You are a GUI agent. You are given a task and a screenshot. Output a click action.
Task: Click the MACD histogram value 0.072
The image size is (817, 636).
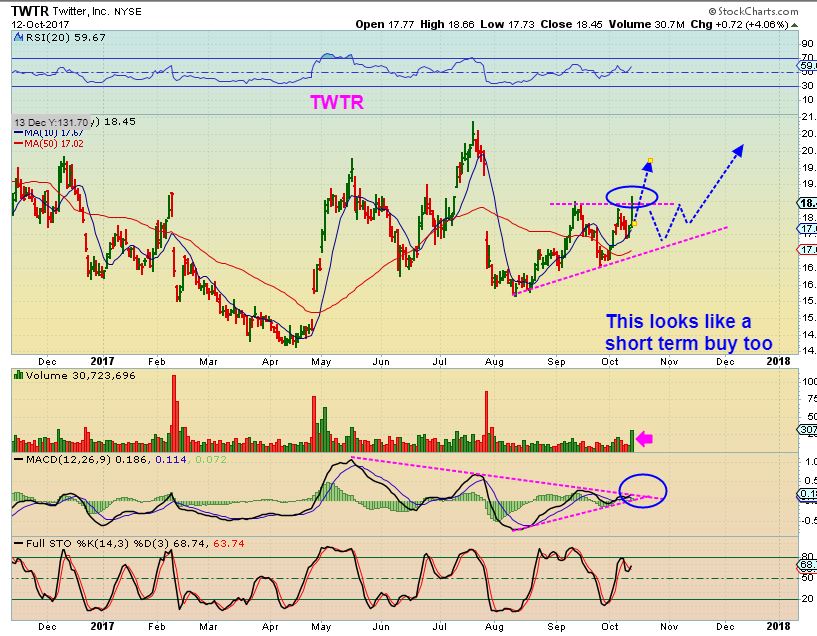pyautogui.click(x=211, y=460)
